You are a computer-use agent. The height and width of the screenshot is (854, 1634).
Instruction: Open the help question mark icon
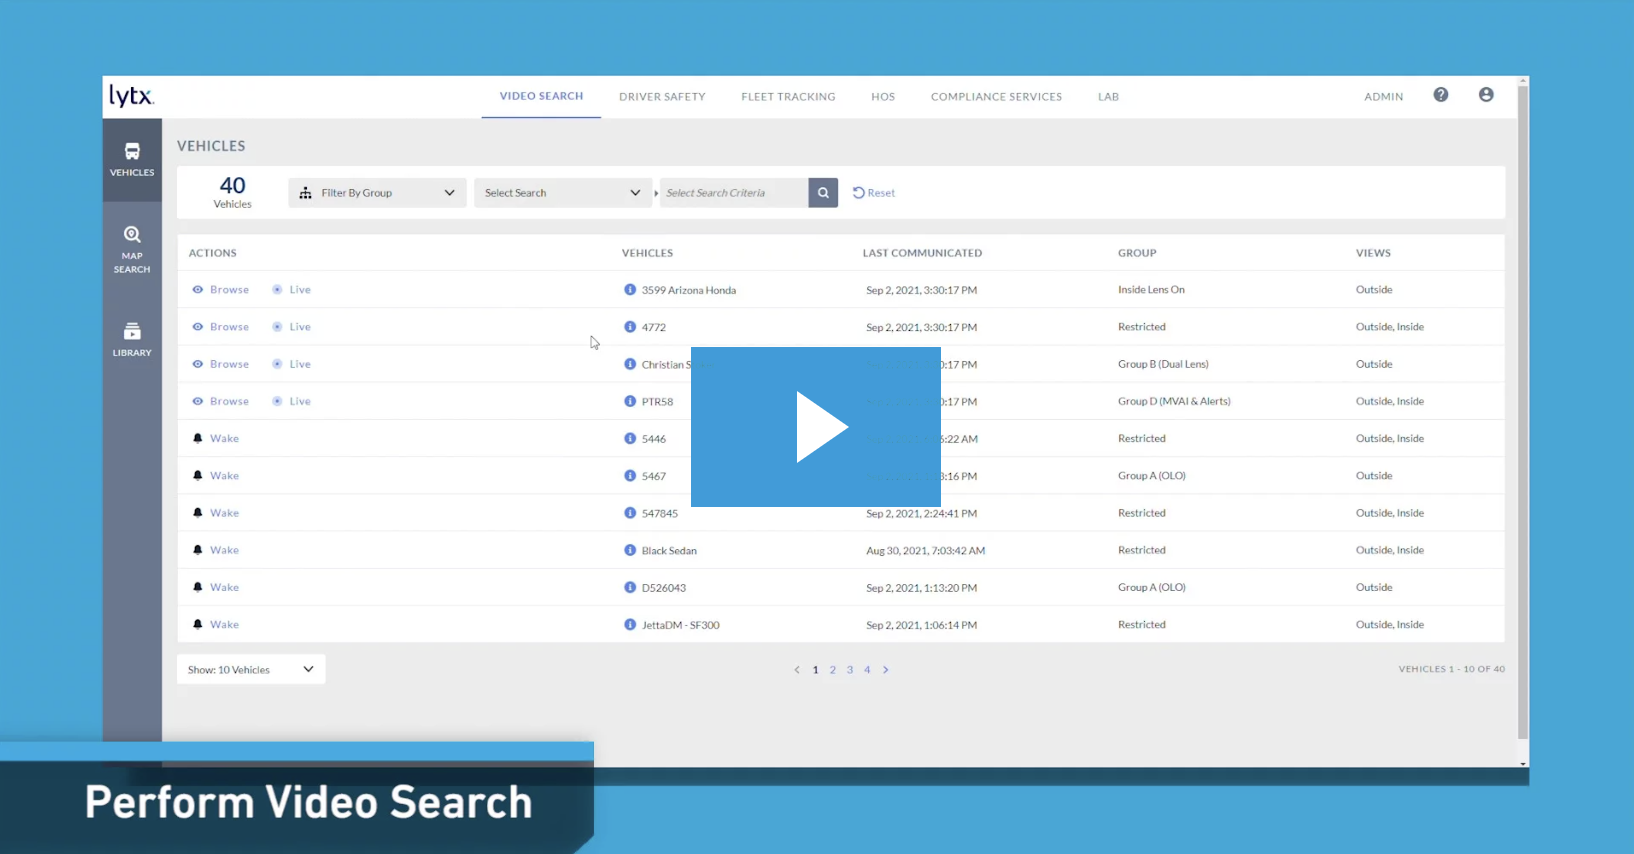1440,95
